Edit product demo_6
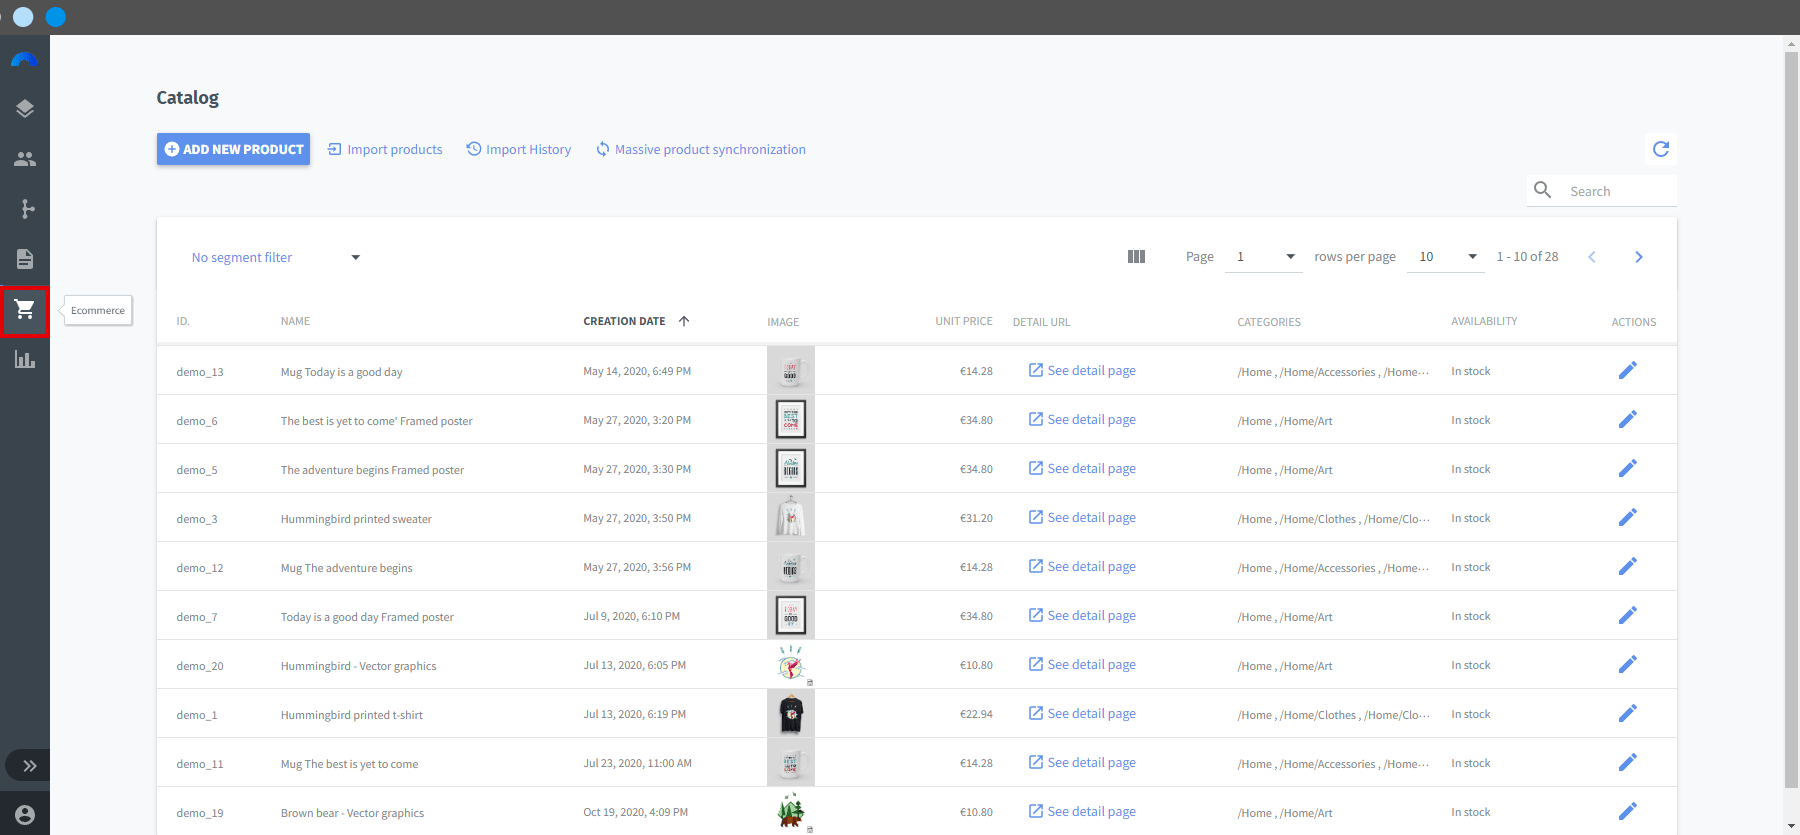Image resolution: width=1800 pixels, height=835 pixels. 1628,419
